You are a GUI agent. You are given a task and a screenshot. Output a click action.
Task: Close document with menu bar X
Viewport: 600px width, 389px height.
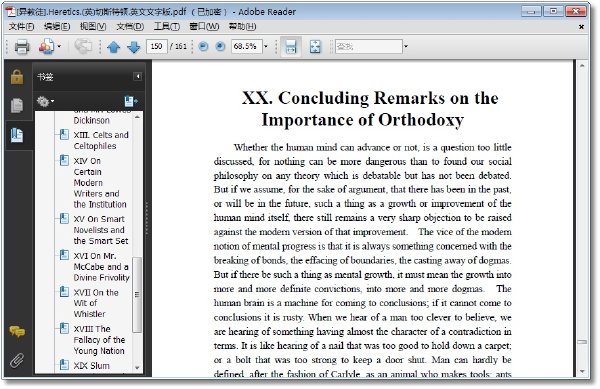pos(581,27)
